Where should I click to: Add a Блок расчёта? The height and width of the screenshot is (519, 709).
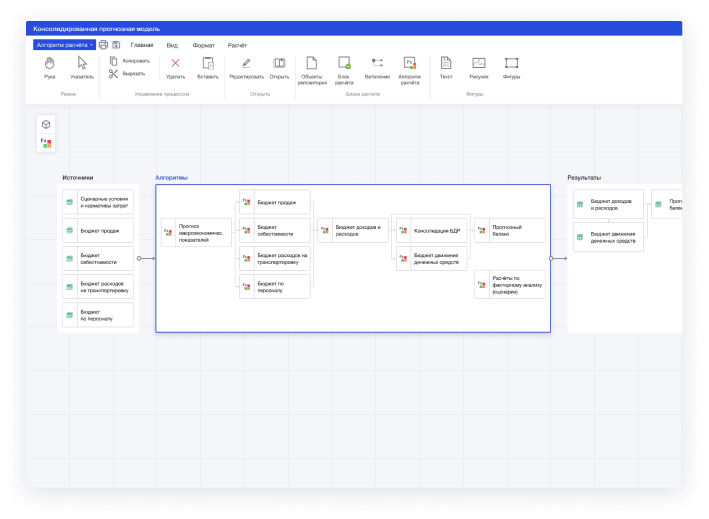pyautogui.click(x=344, y=71)
